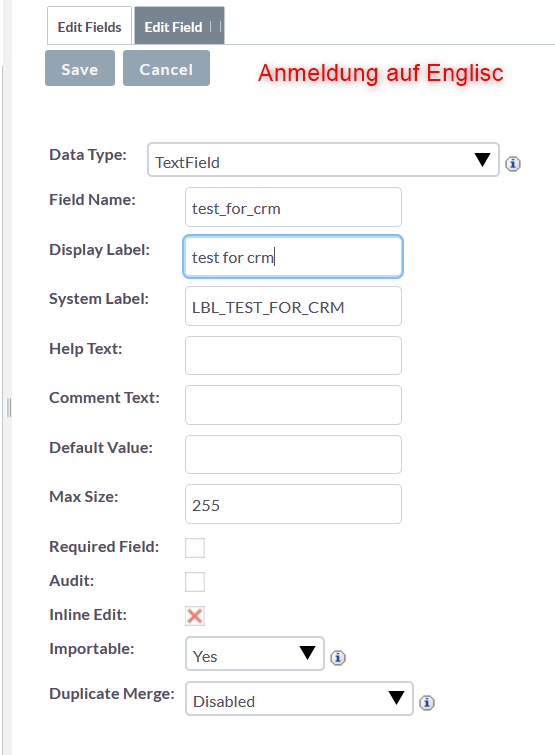Click the Cancel button
This screenshot has width=555, height=755.
tap(167, 68)
